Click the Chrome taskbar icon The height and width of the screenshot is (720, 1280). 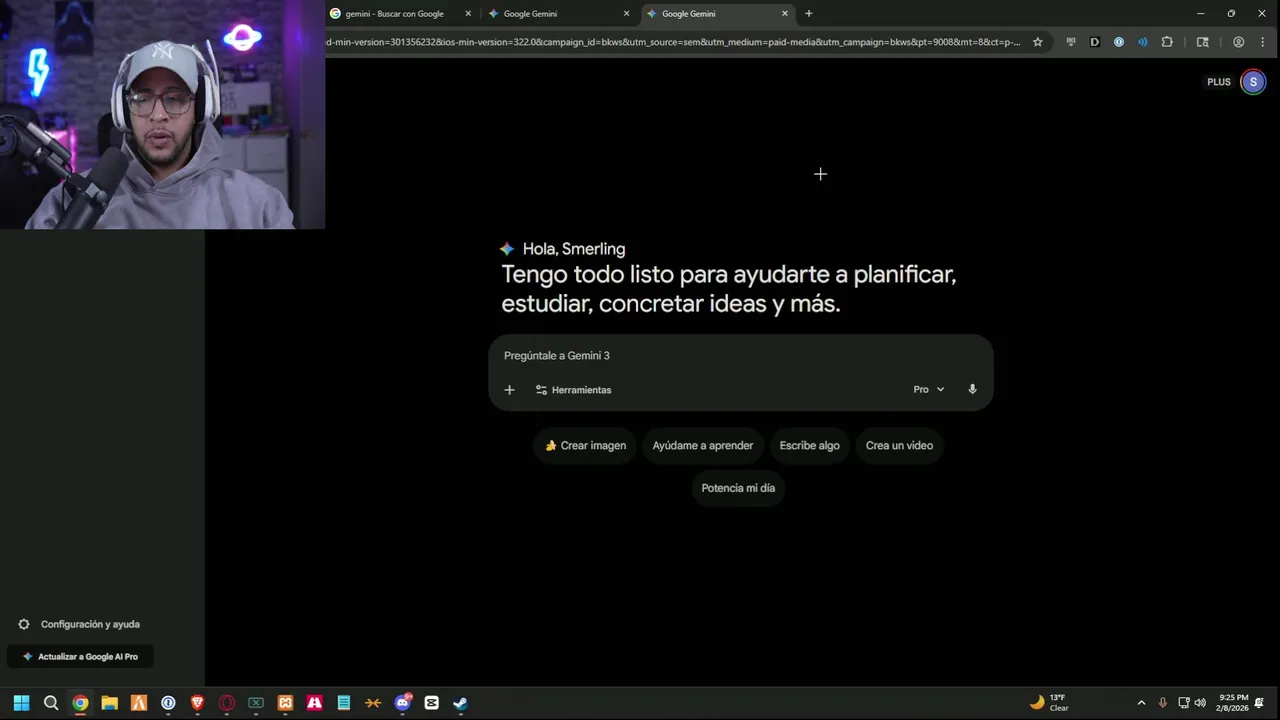point(80,703)
